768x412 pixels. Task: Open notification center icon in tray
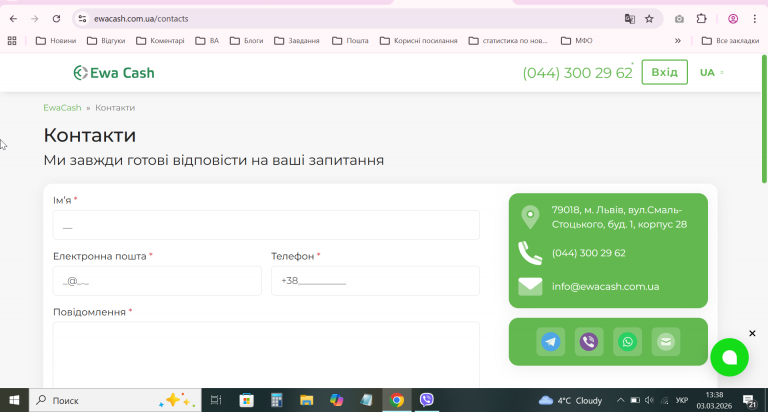749,401
